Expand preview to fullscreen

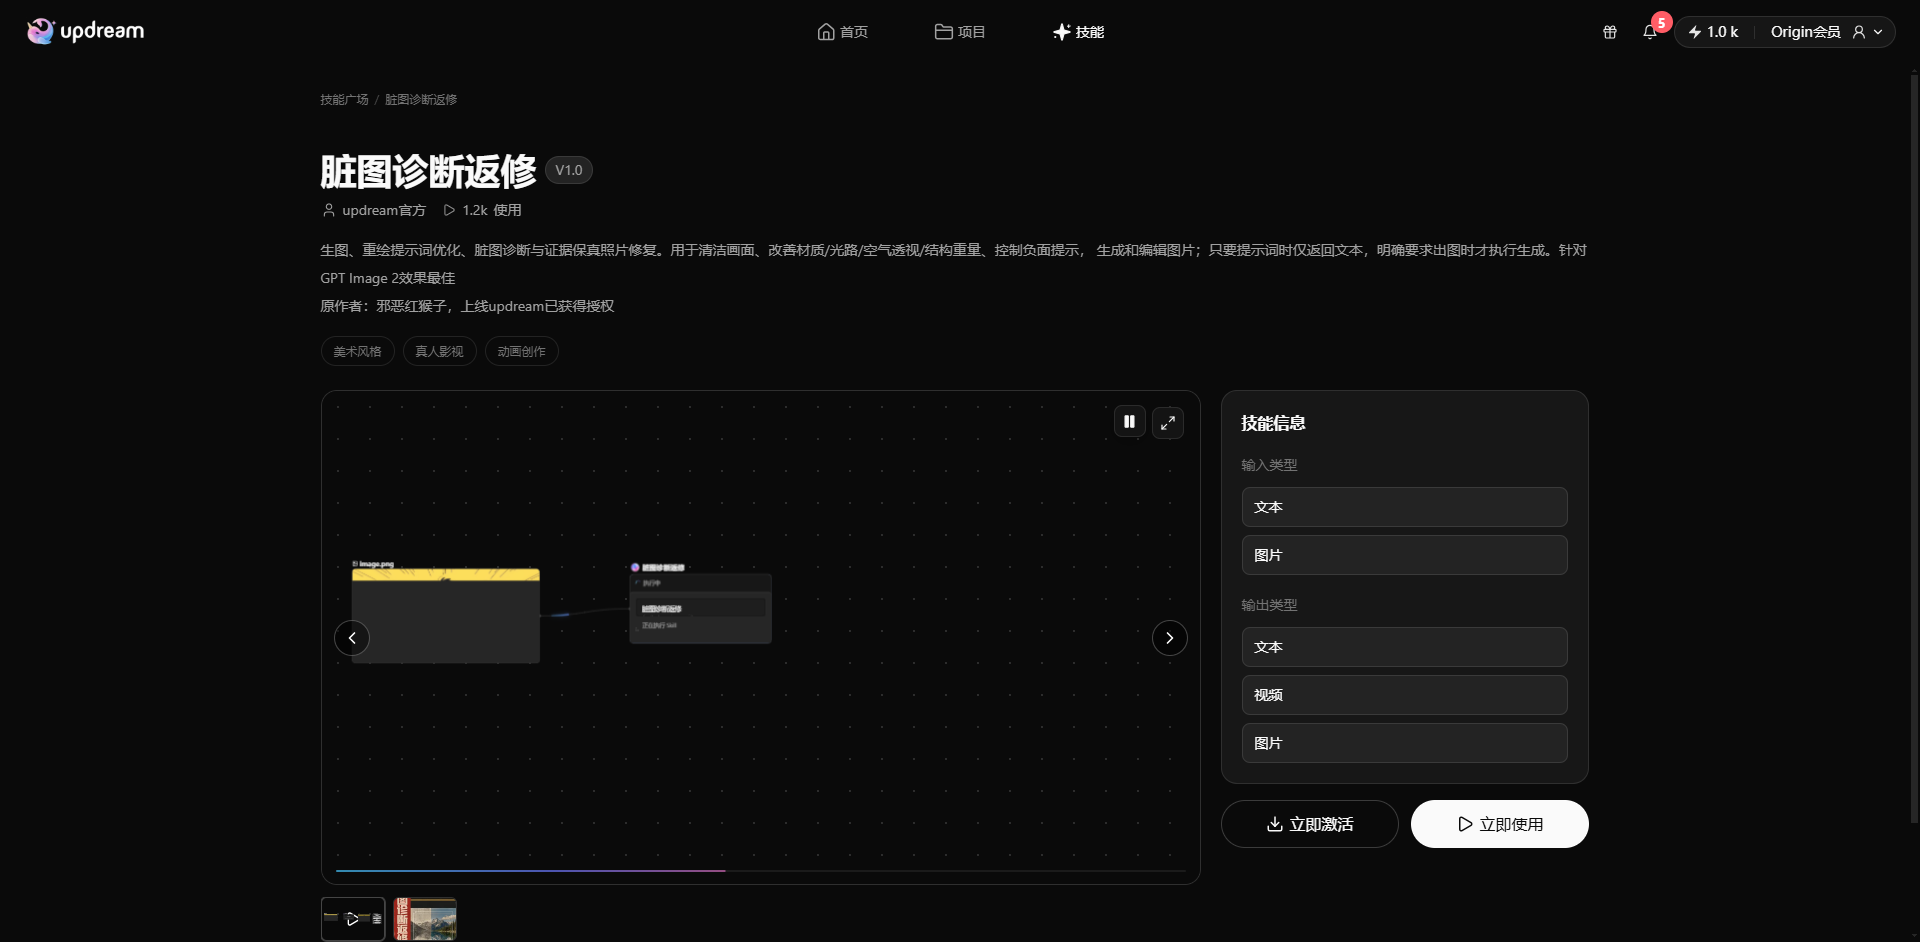(1167, 423)
